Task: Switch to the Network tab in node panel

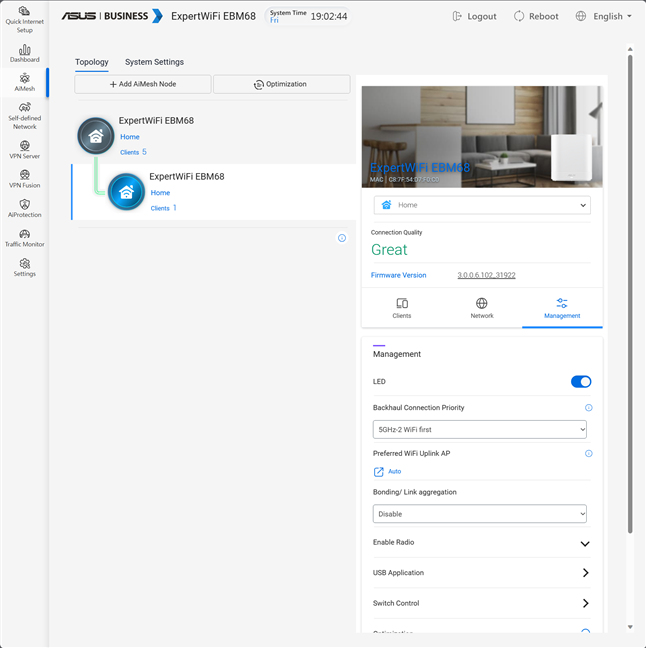Action: 482,308
